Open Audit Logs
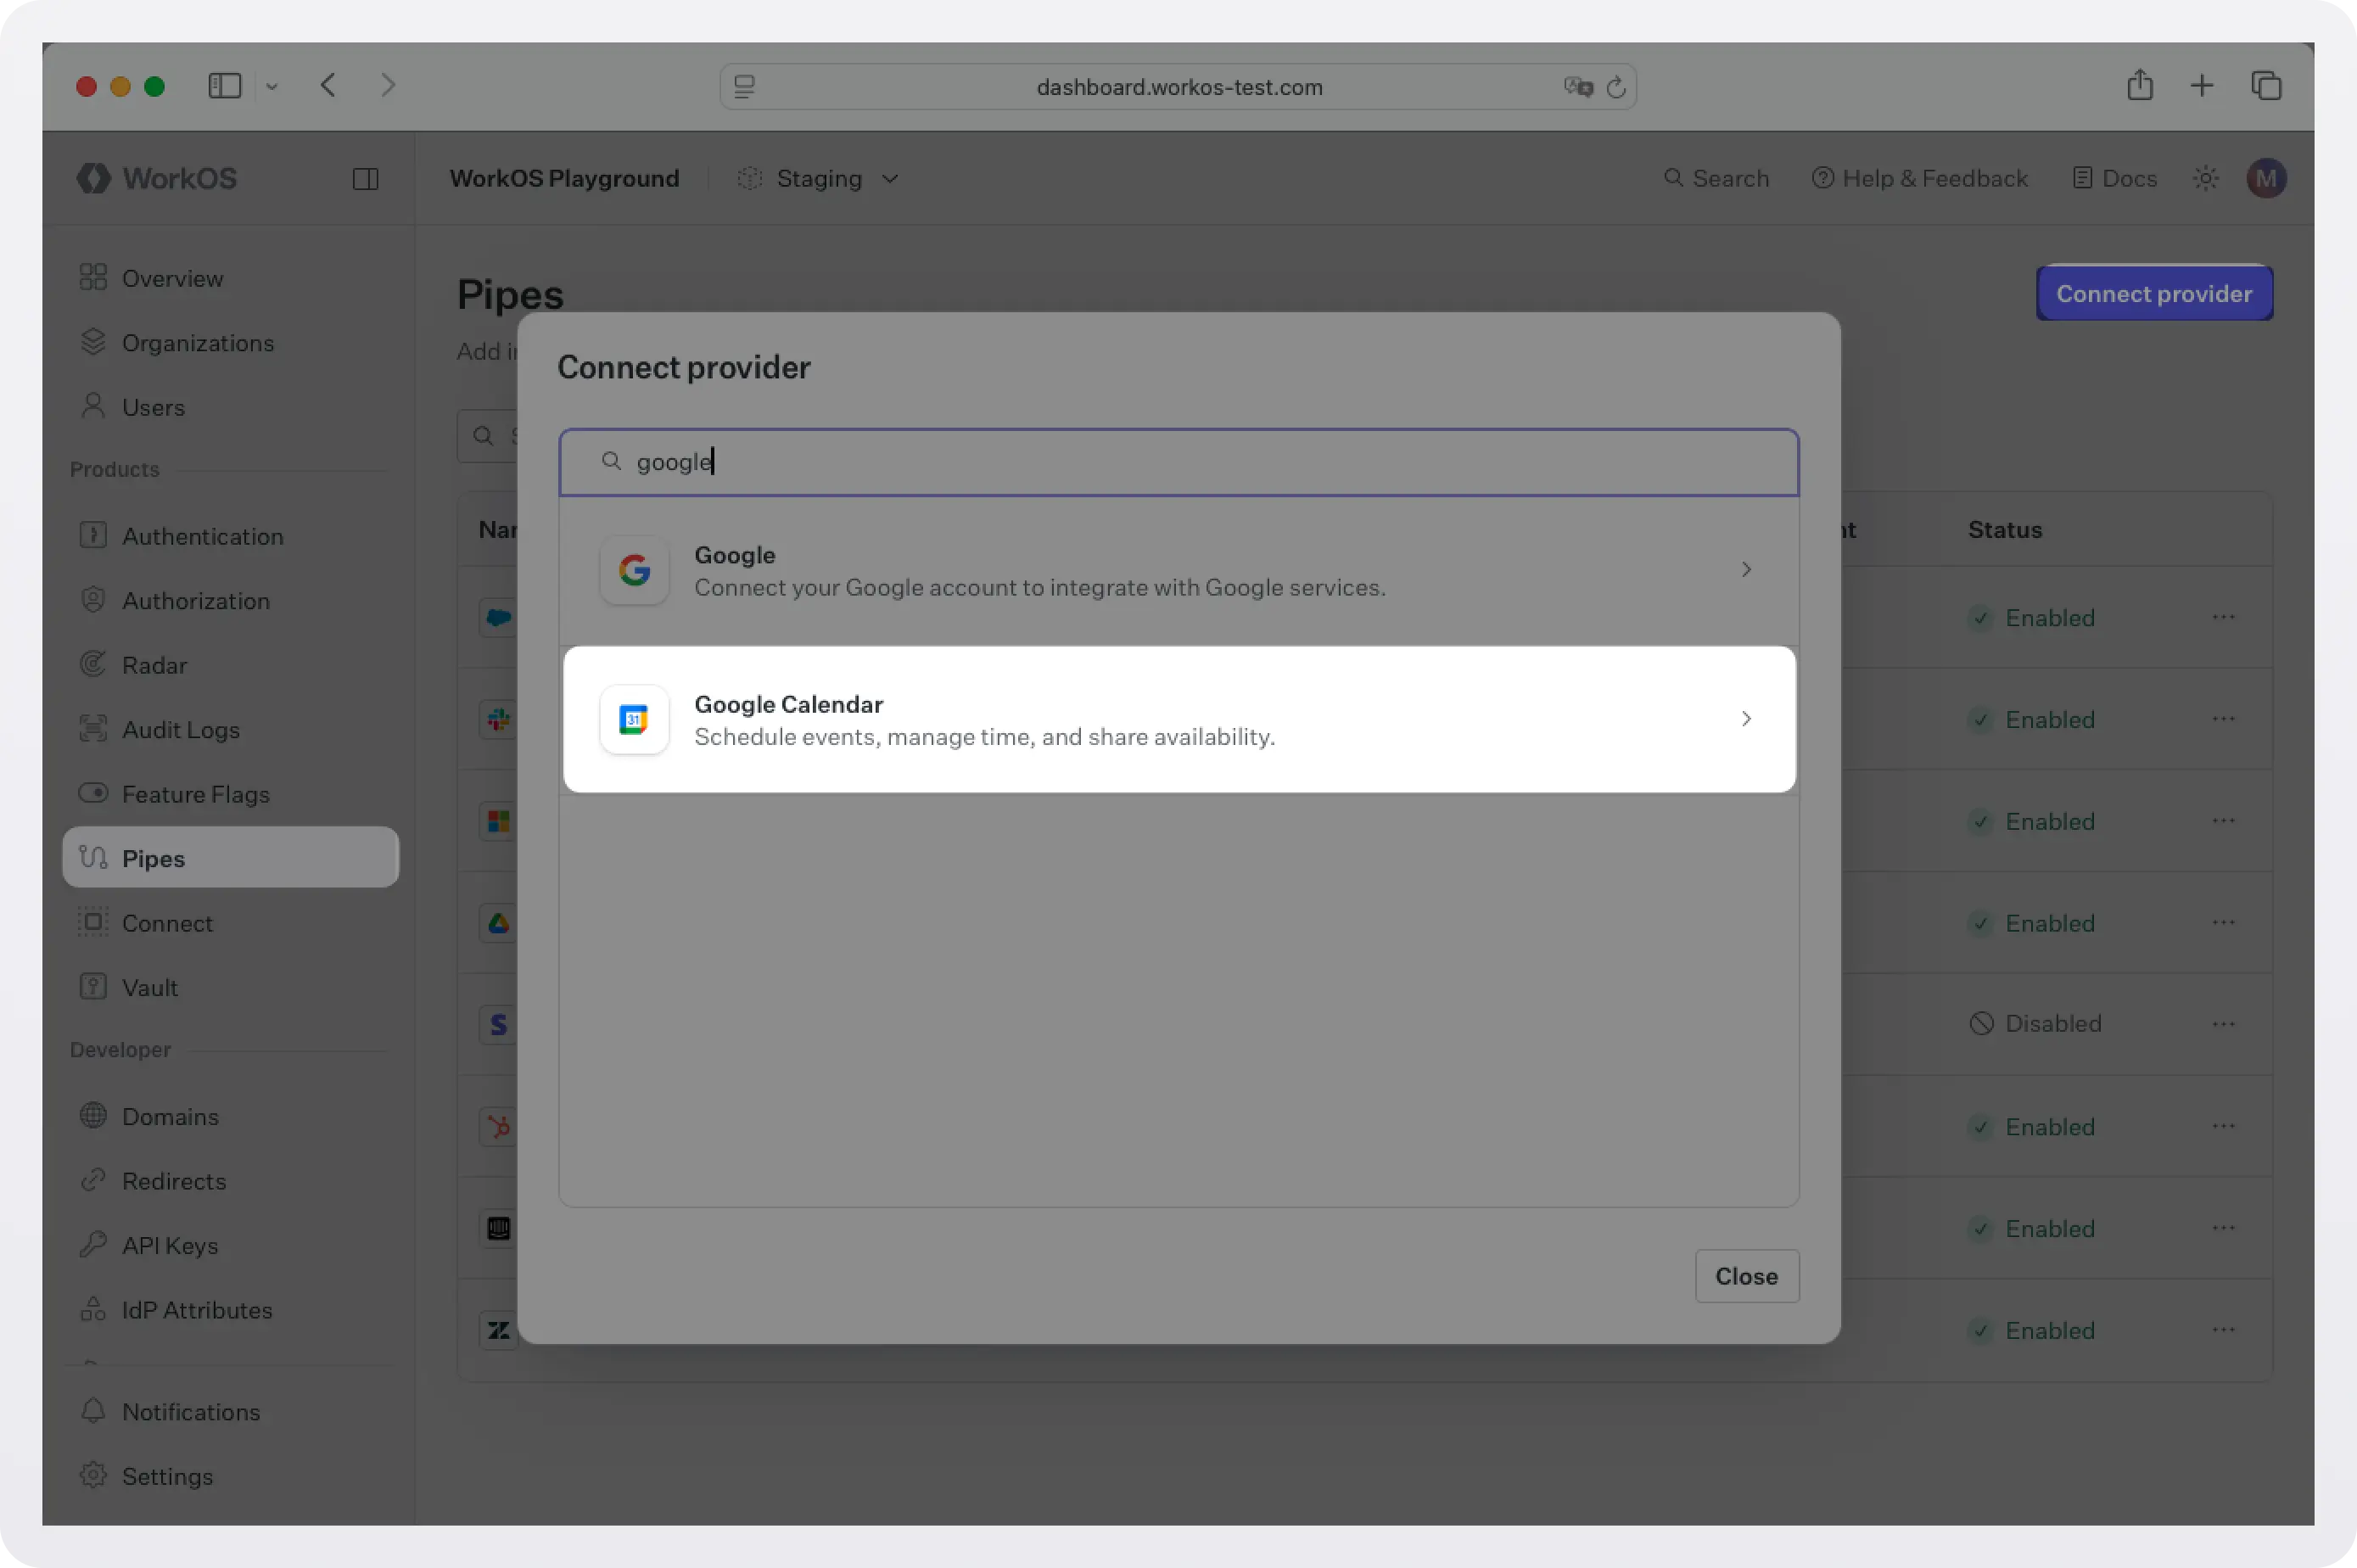This screenshot has width=2357, height=1568. (x=180, y=729)
